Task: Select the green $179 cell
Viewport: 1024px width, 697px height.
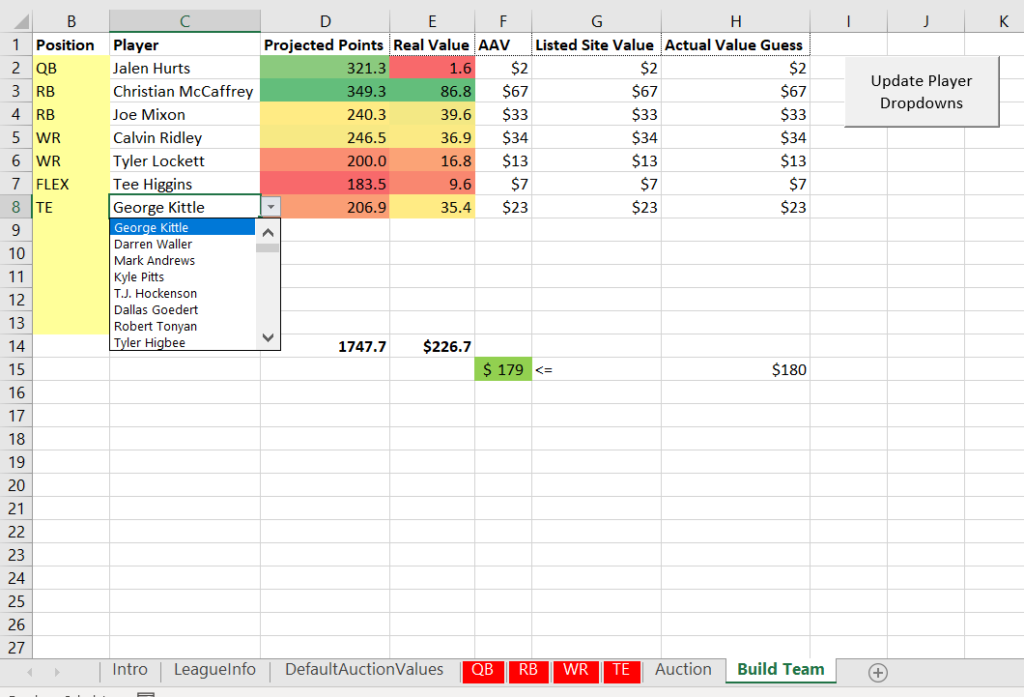Action: [x=502, y=369]
